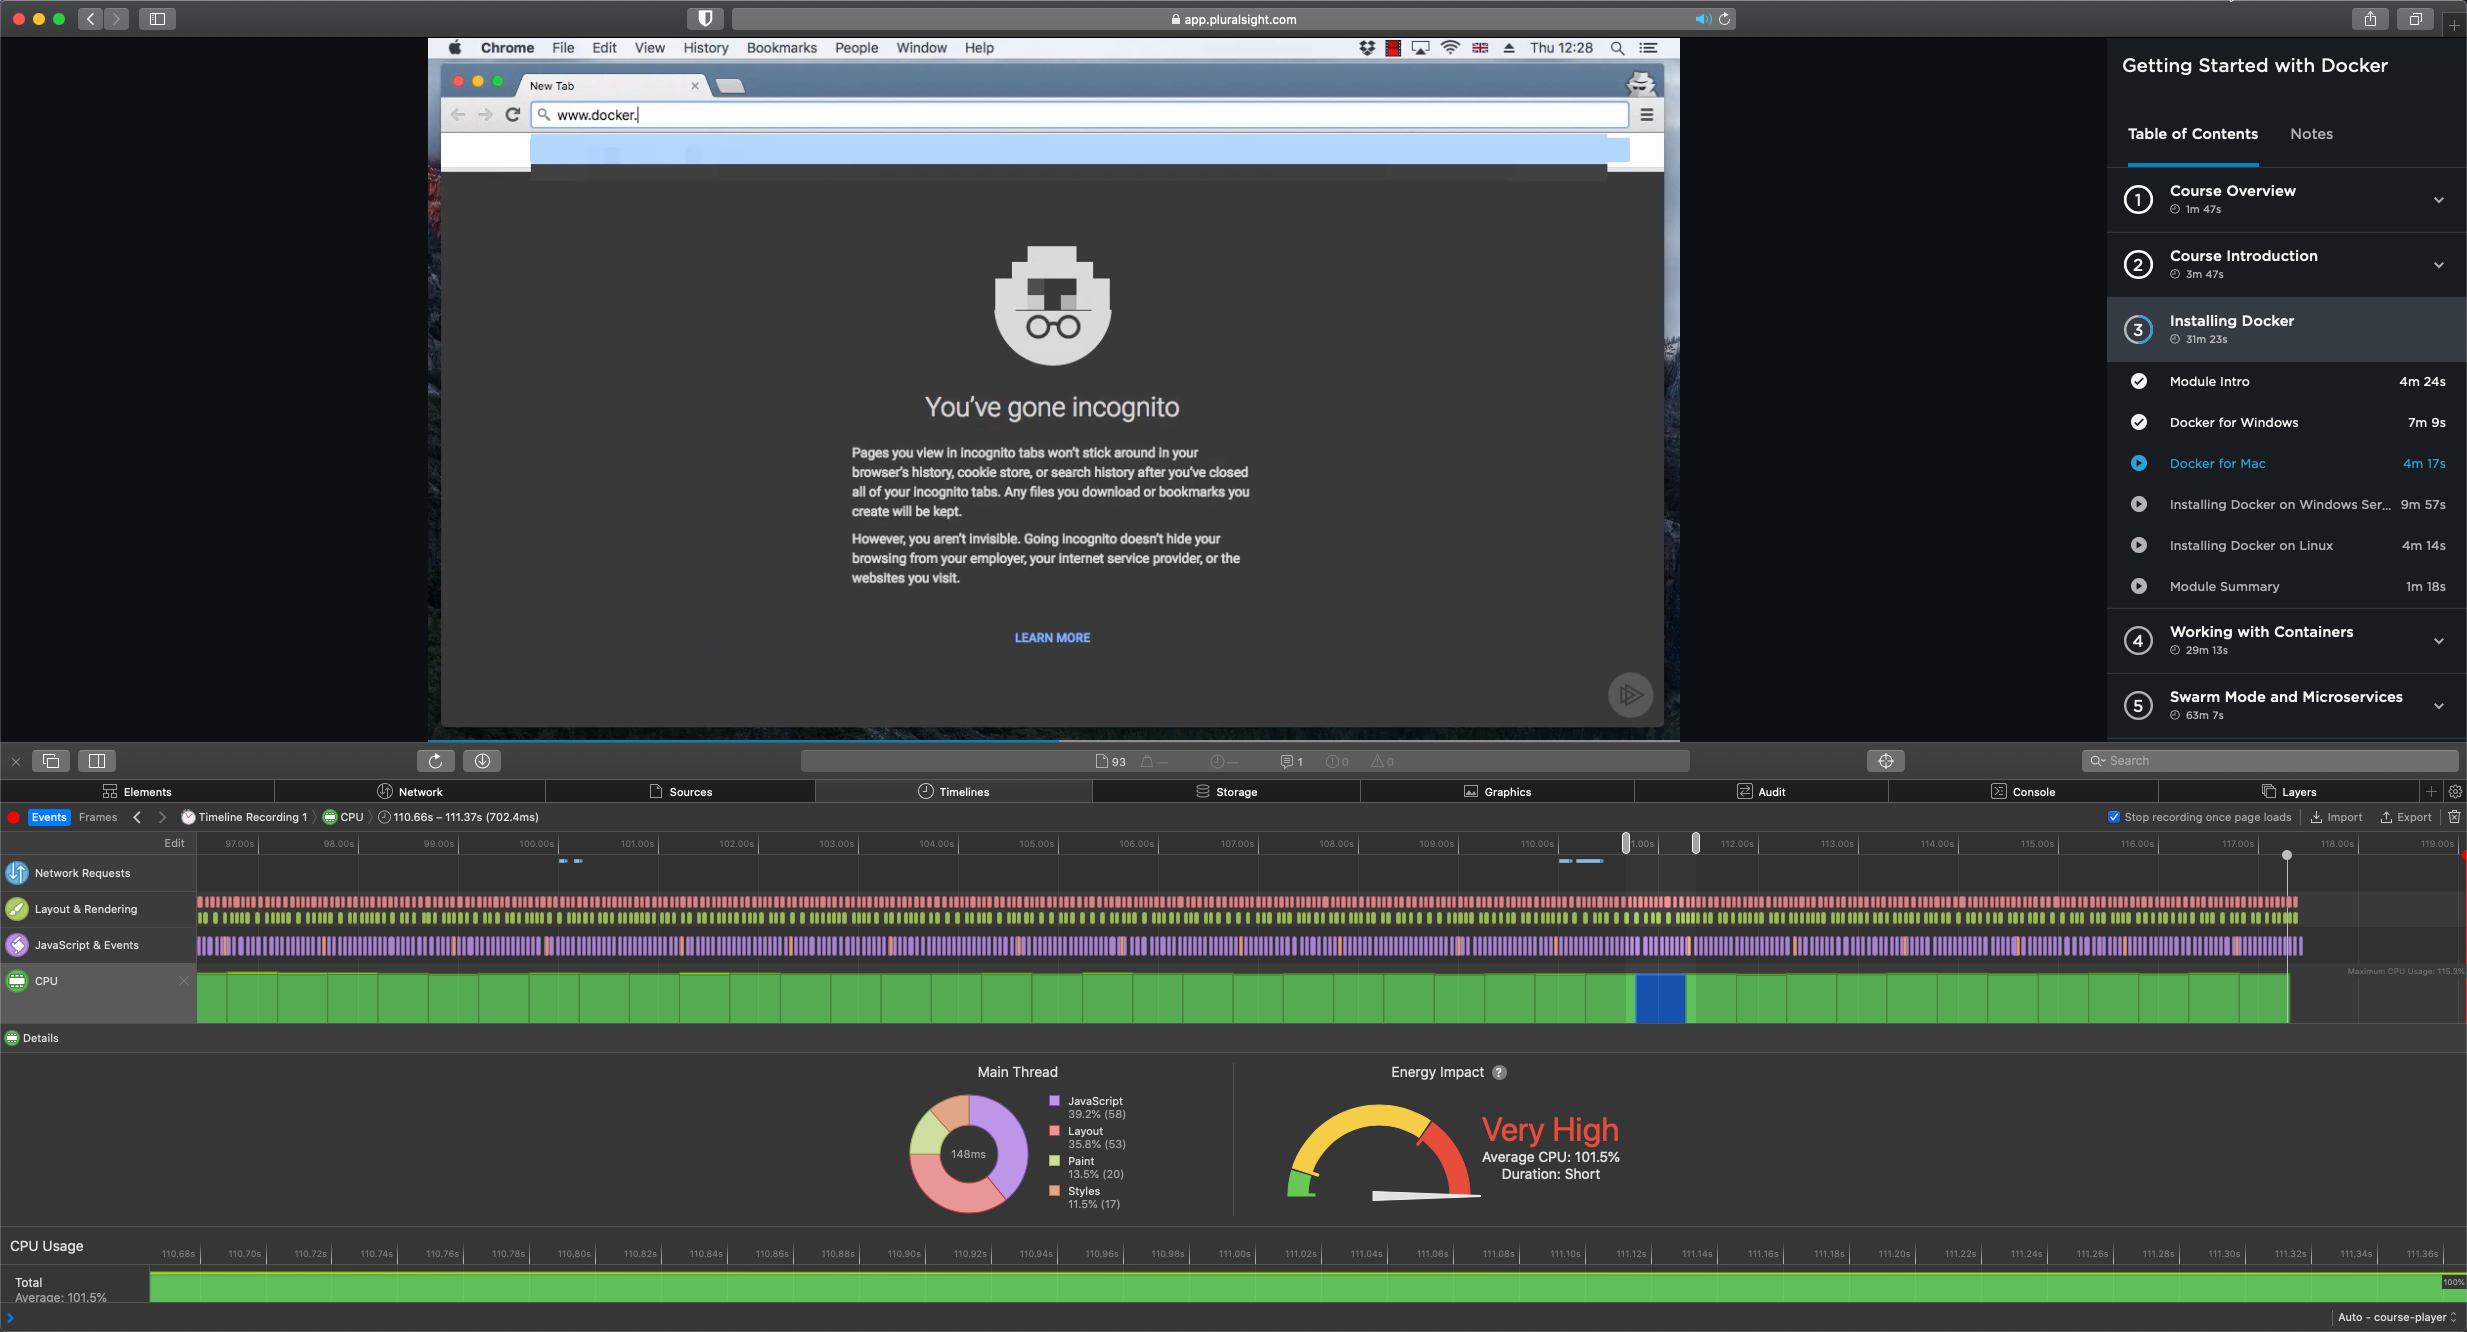Uncheck Stop recording once page loads
The width and height of the screenshot is (2467, 1332).
(2114, 817)
